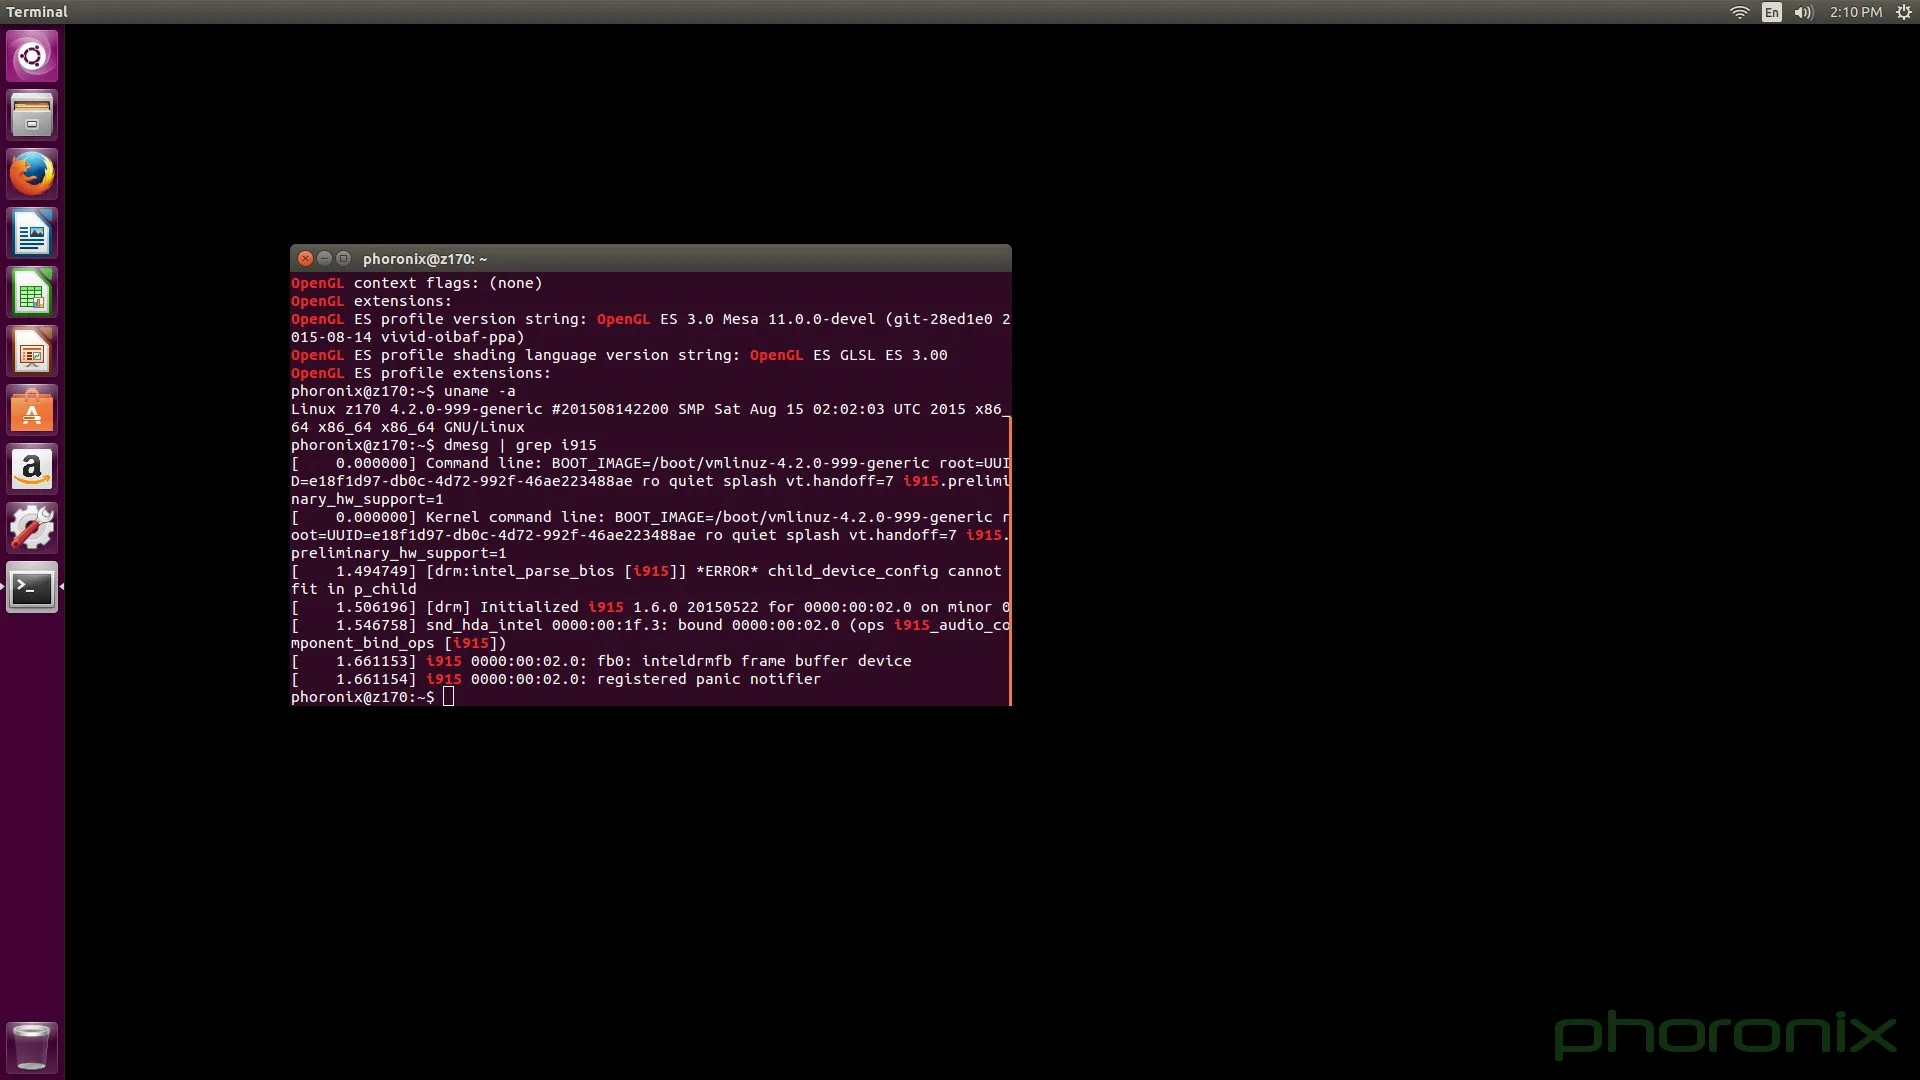Open the sound volume indicator
1920x1080 pixels.
[x=1804, y=12]
